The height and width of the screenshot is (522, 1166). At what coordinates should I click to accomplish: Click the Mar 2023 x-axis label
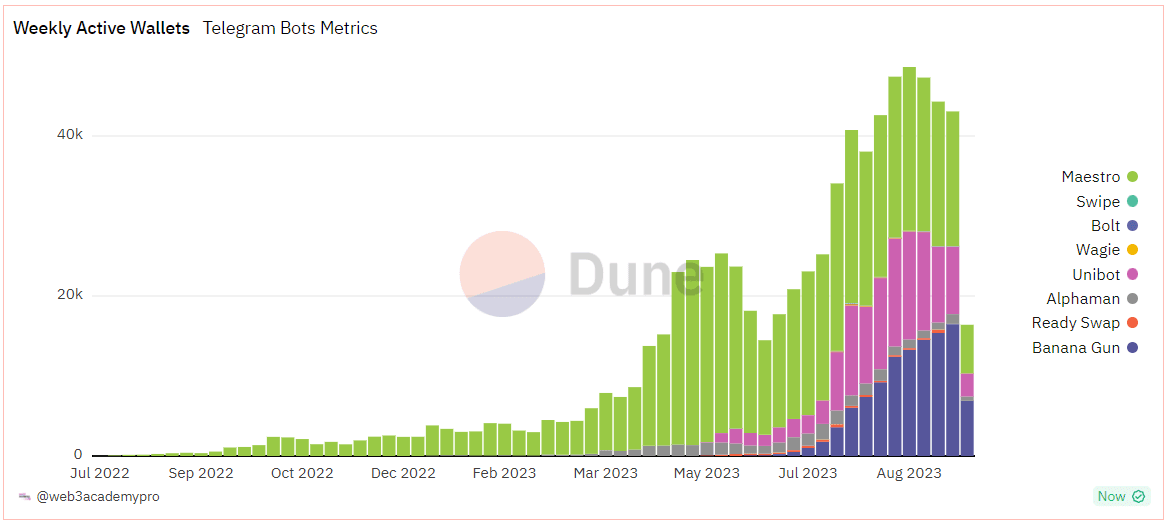[604, 473]
